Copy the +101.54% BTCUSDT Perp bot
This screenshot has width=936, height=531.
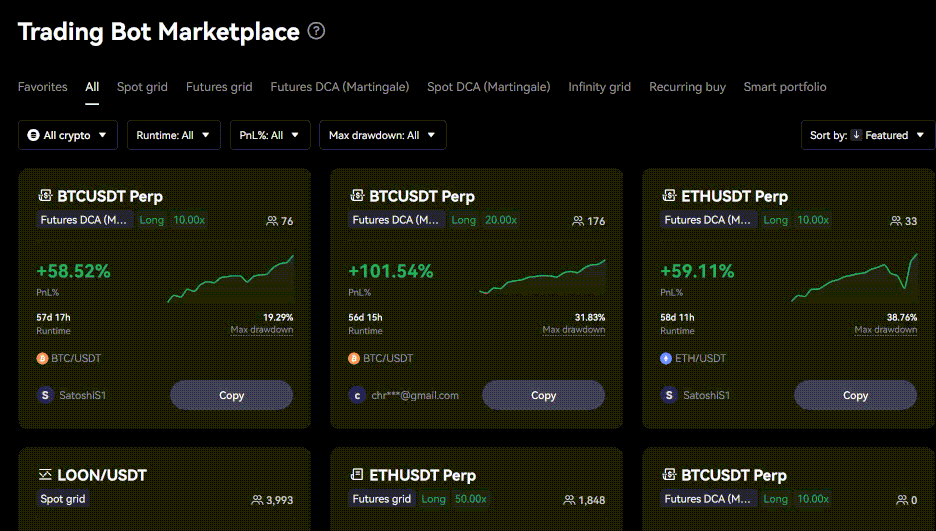pyautogui.click(x=543, y=395)
